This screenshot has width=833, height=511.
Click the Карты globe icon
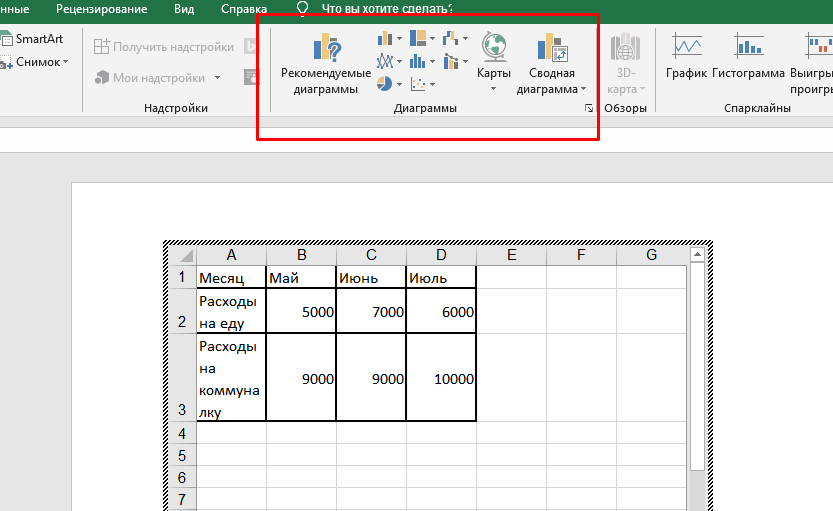click(493, 47)
